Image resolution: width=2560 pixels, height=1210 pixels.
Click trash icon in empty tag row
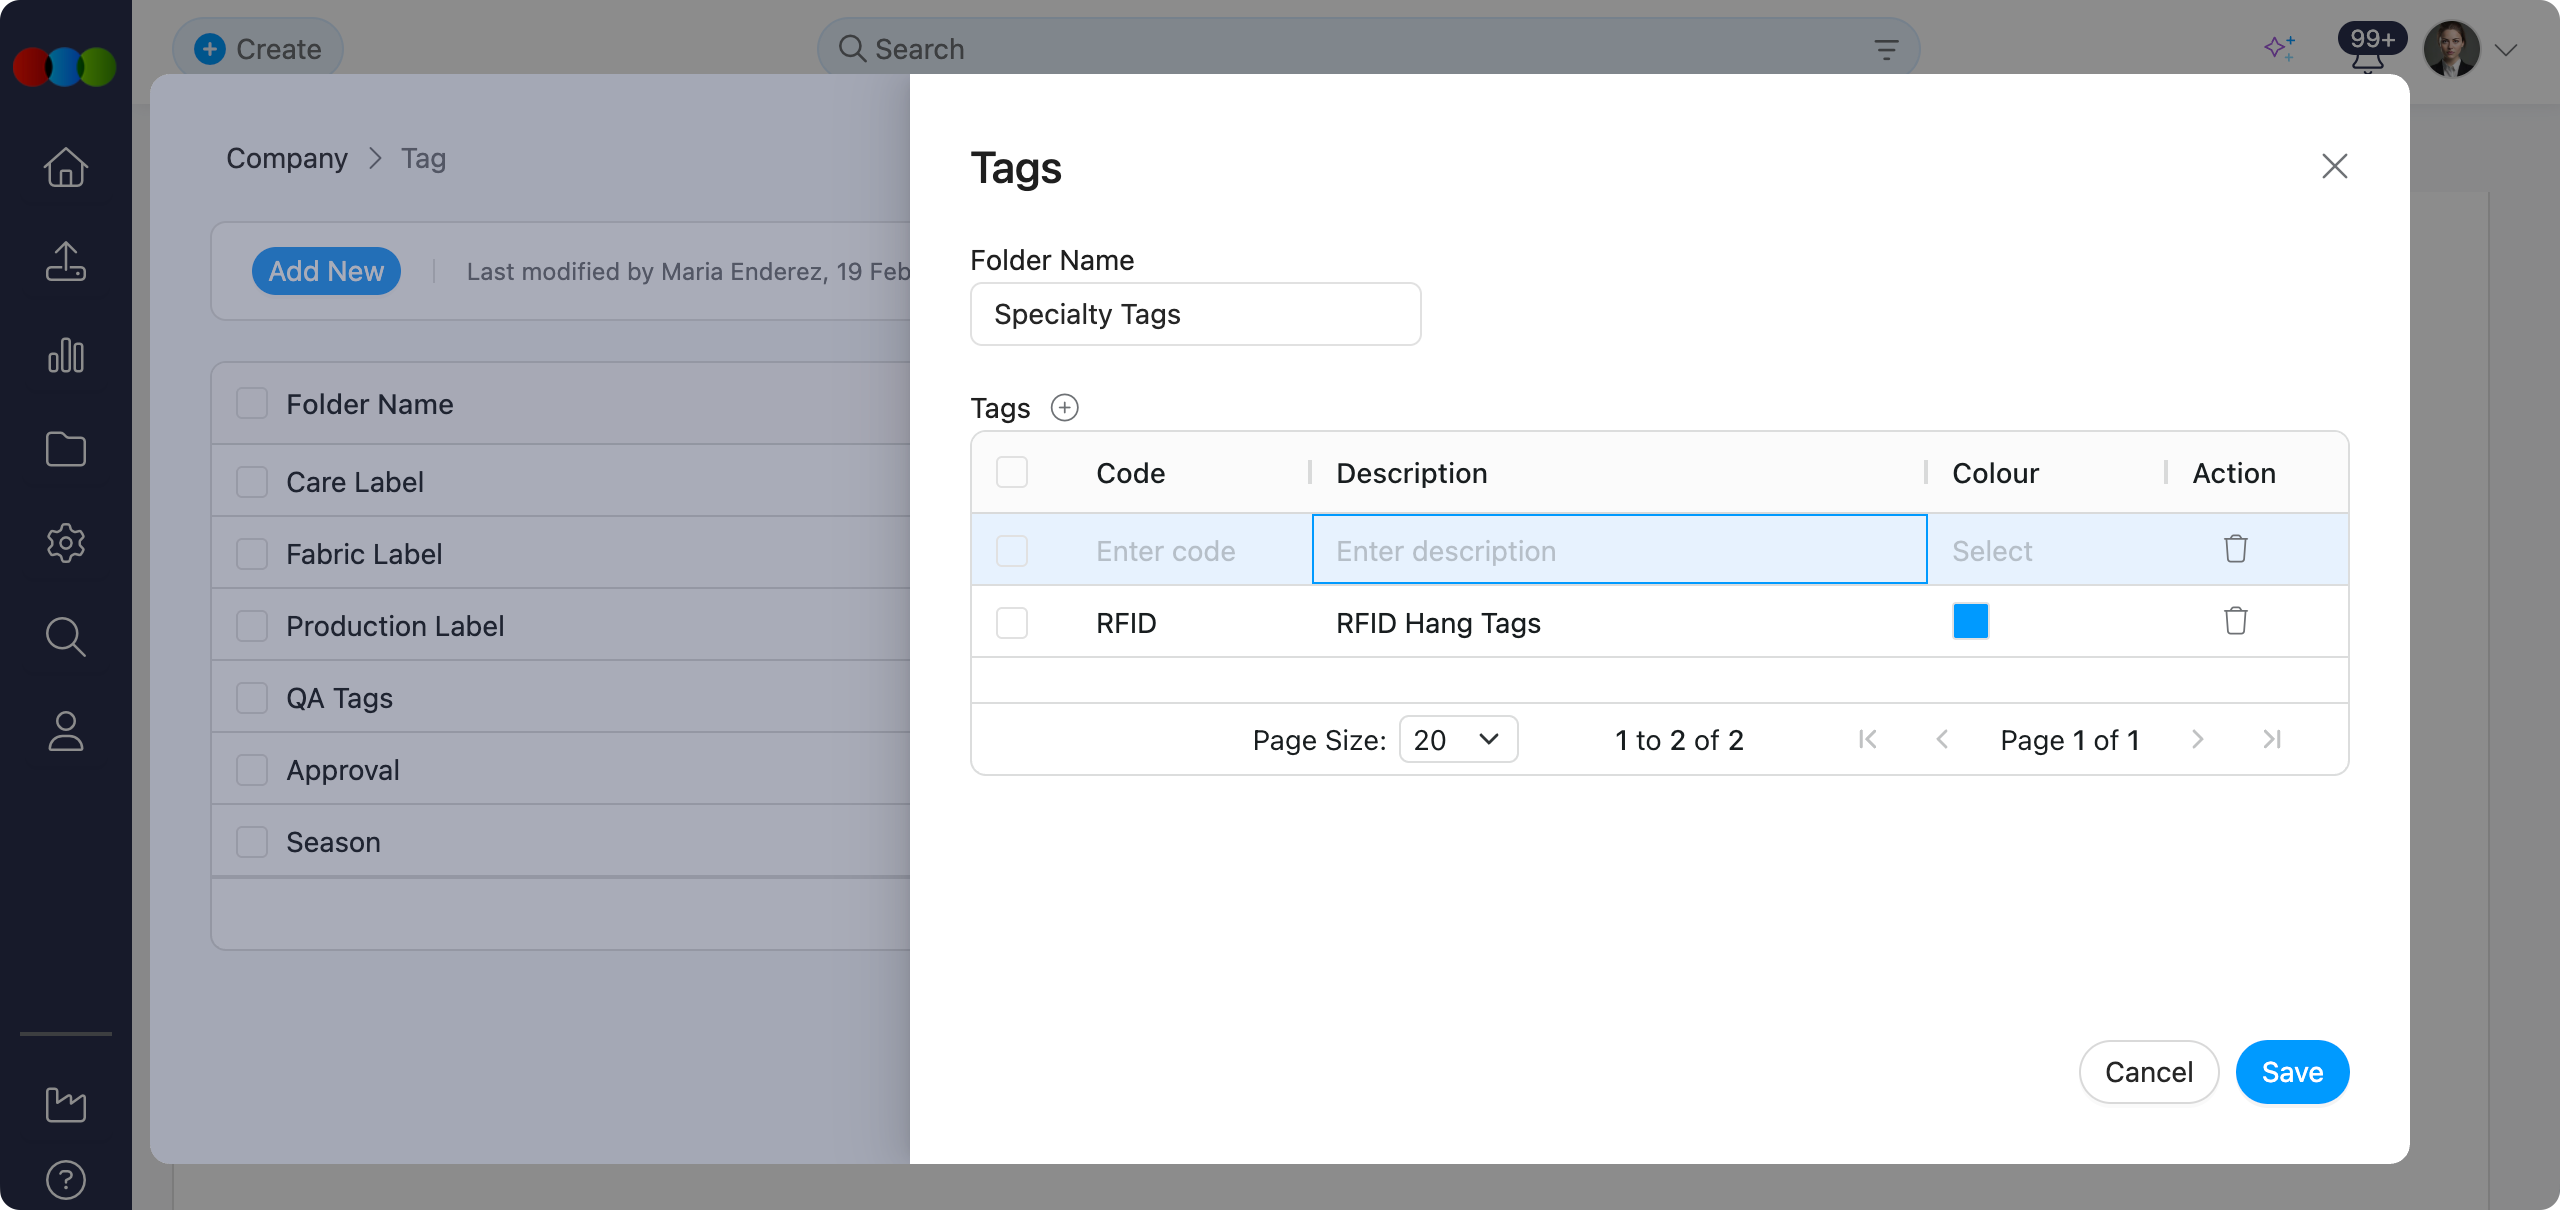point(2235,549)
